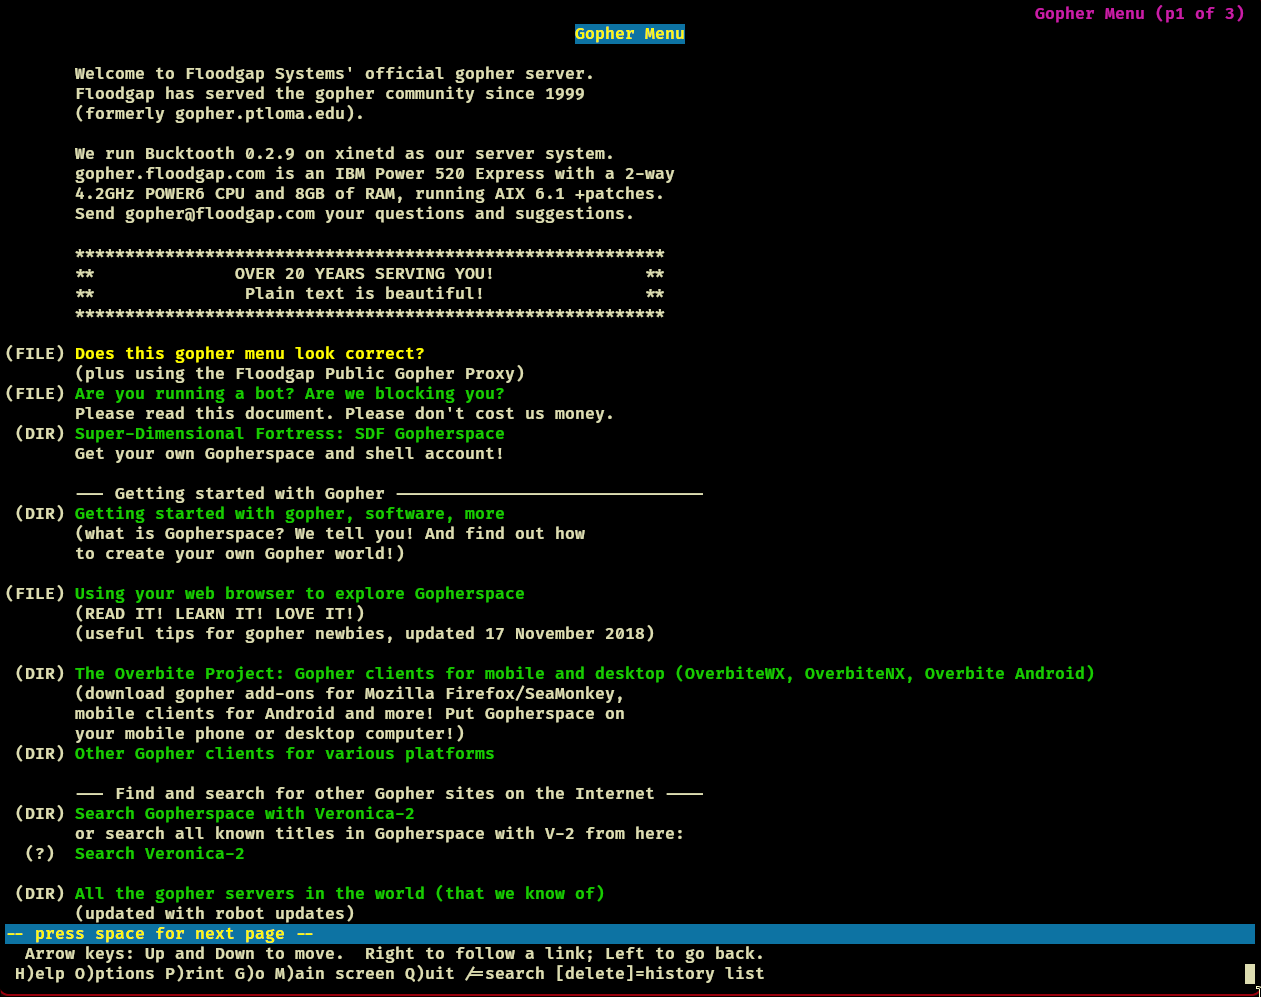Click 'Get your own Gopherspace and shell account!' text
The image size is (1261, 997).
[290, 454]
